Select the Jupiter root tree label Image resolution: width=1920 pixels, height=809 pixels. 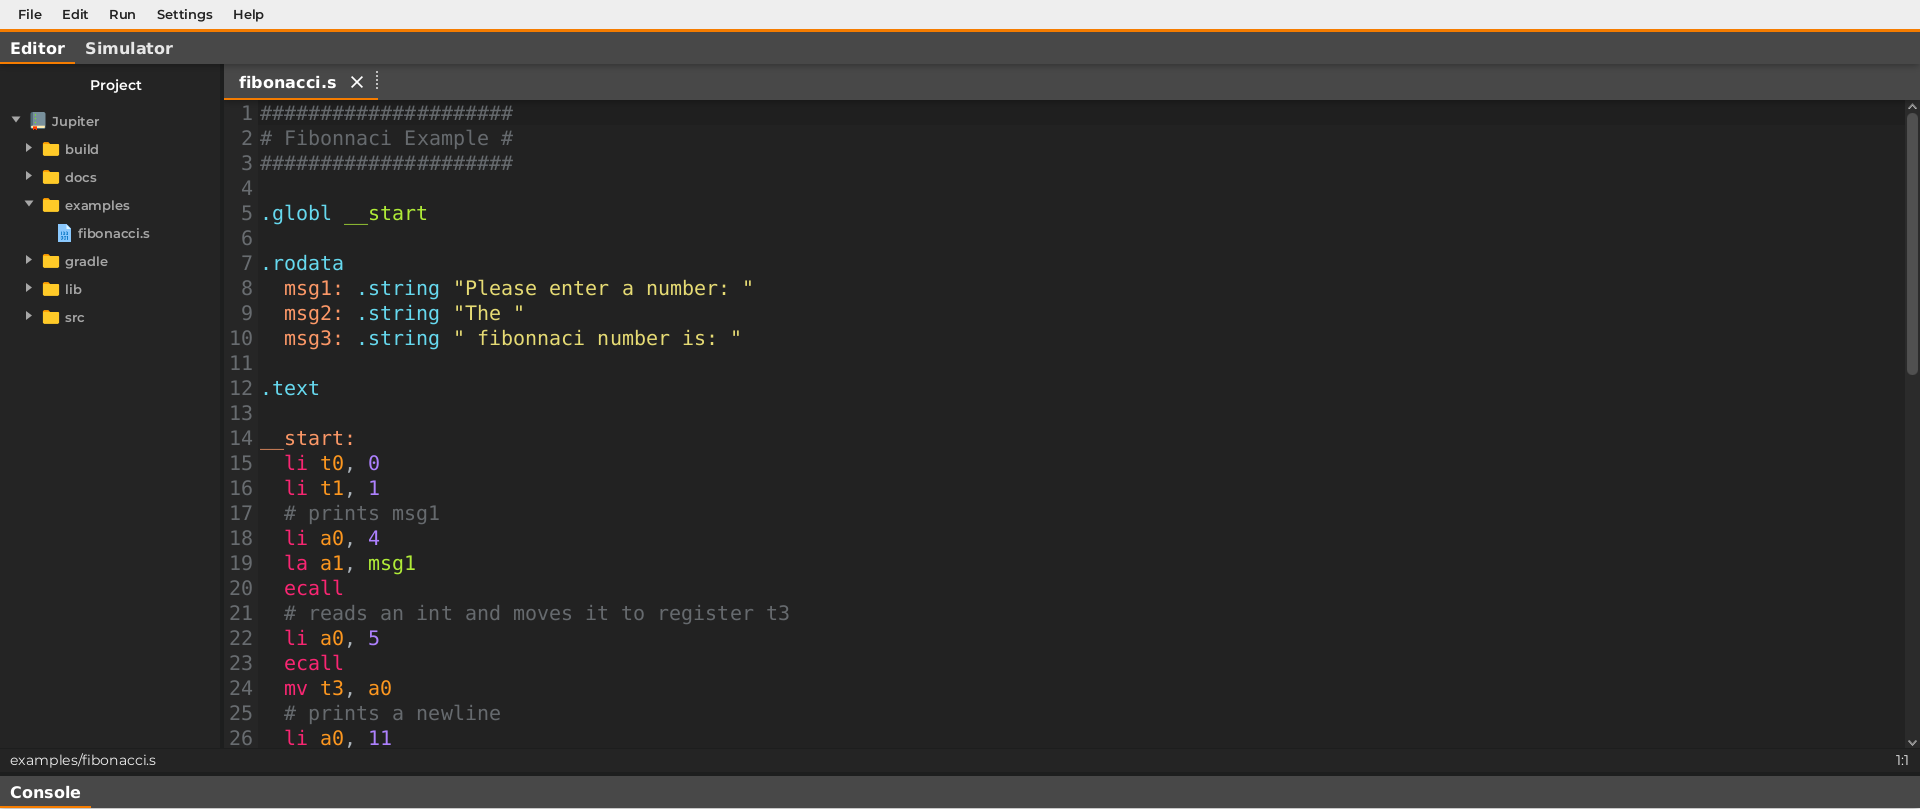[75, 121]
